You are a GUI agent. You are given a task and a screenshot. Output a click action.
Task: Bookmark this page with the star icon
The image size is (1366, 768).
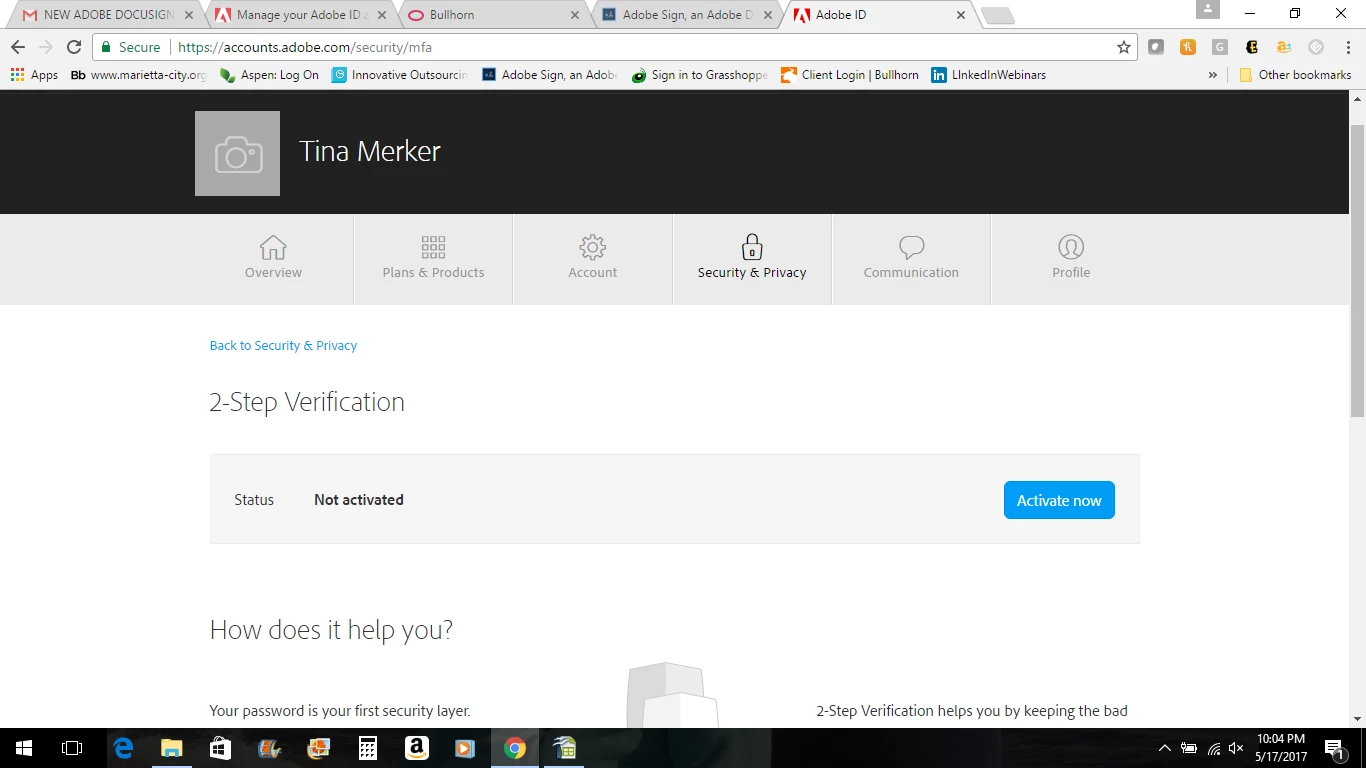pyautogui.click(x=1124, y=47)
